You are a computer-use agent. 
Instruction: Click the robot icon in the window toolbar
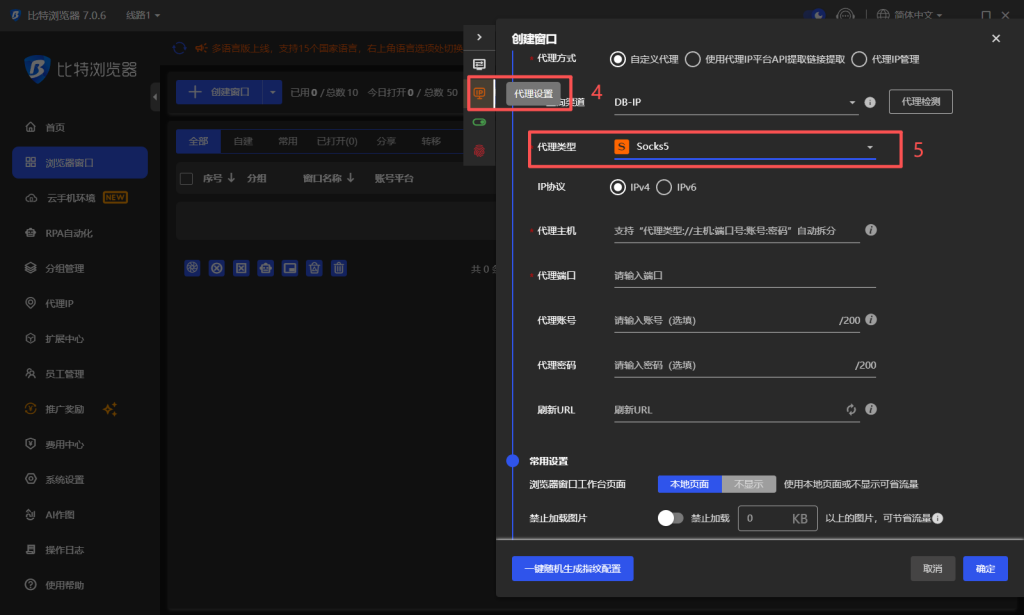tap(265, 268)
